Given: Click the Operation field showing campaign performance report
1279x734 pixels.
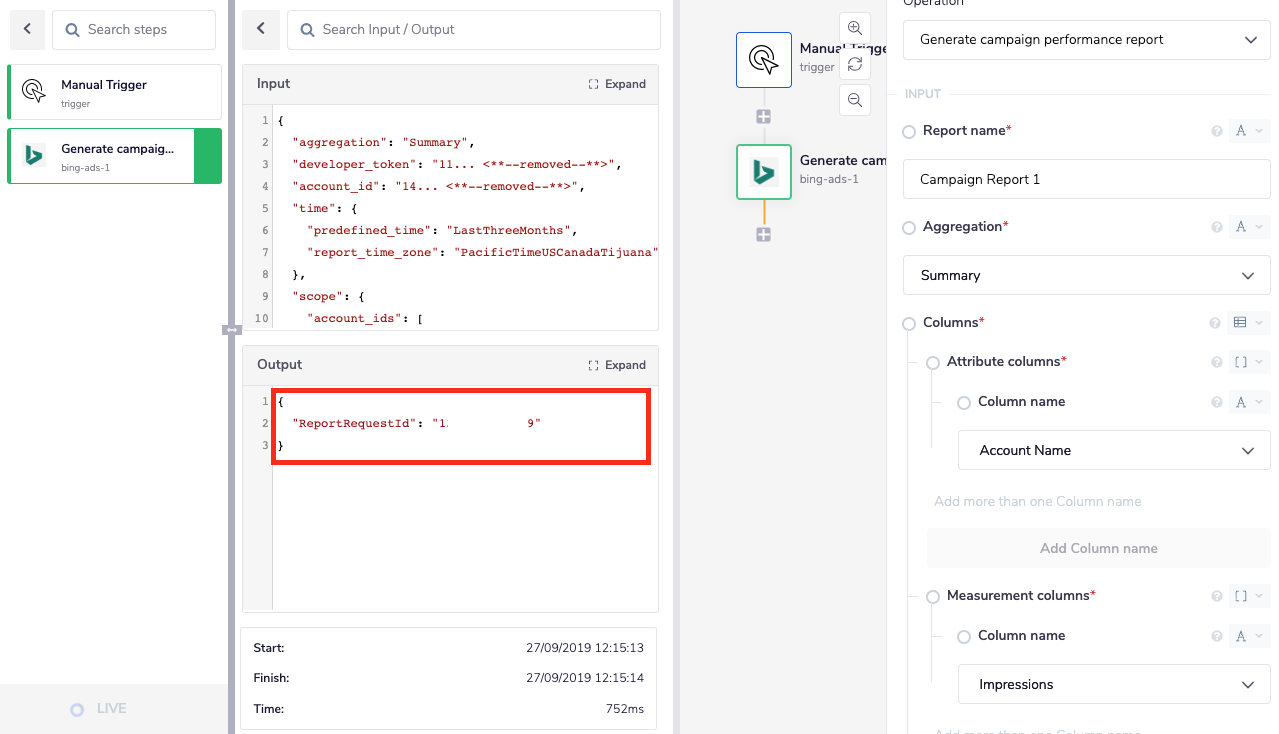Looking at the screenshot, I should tap(1086, 40).
